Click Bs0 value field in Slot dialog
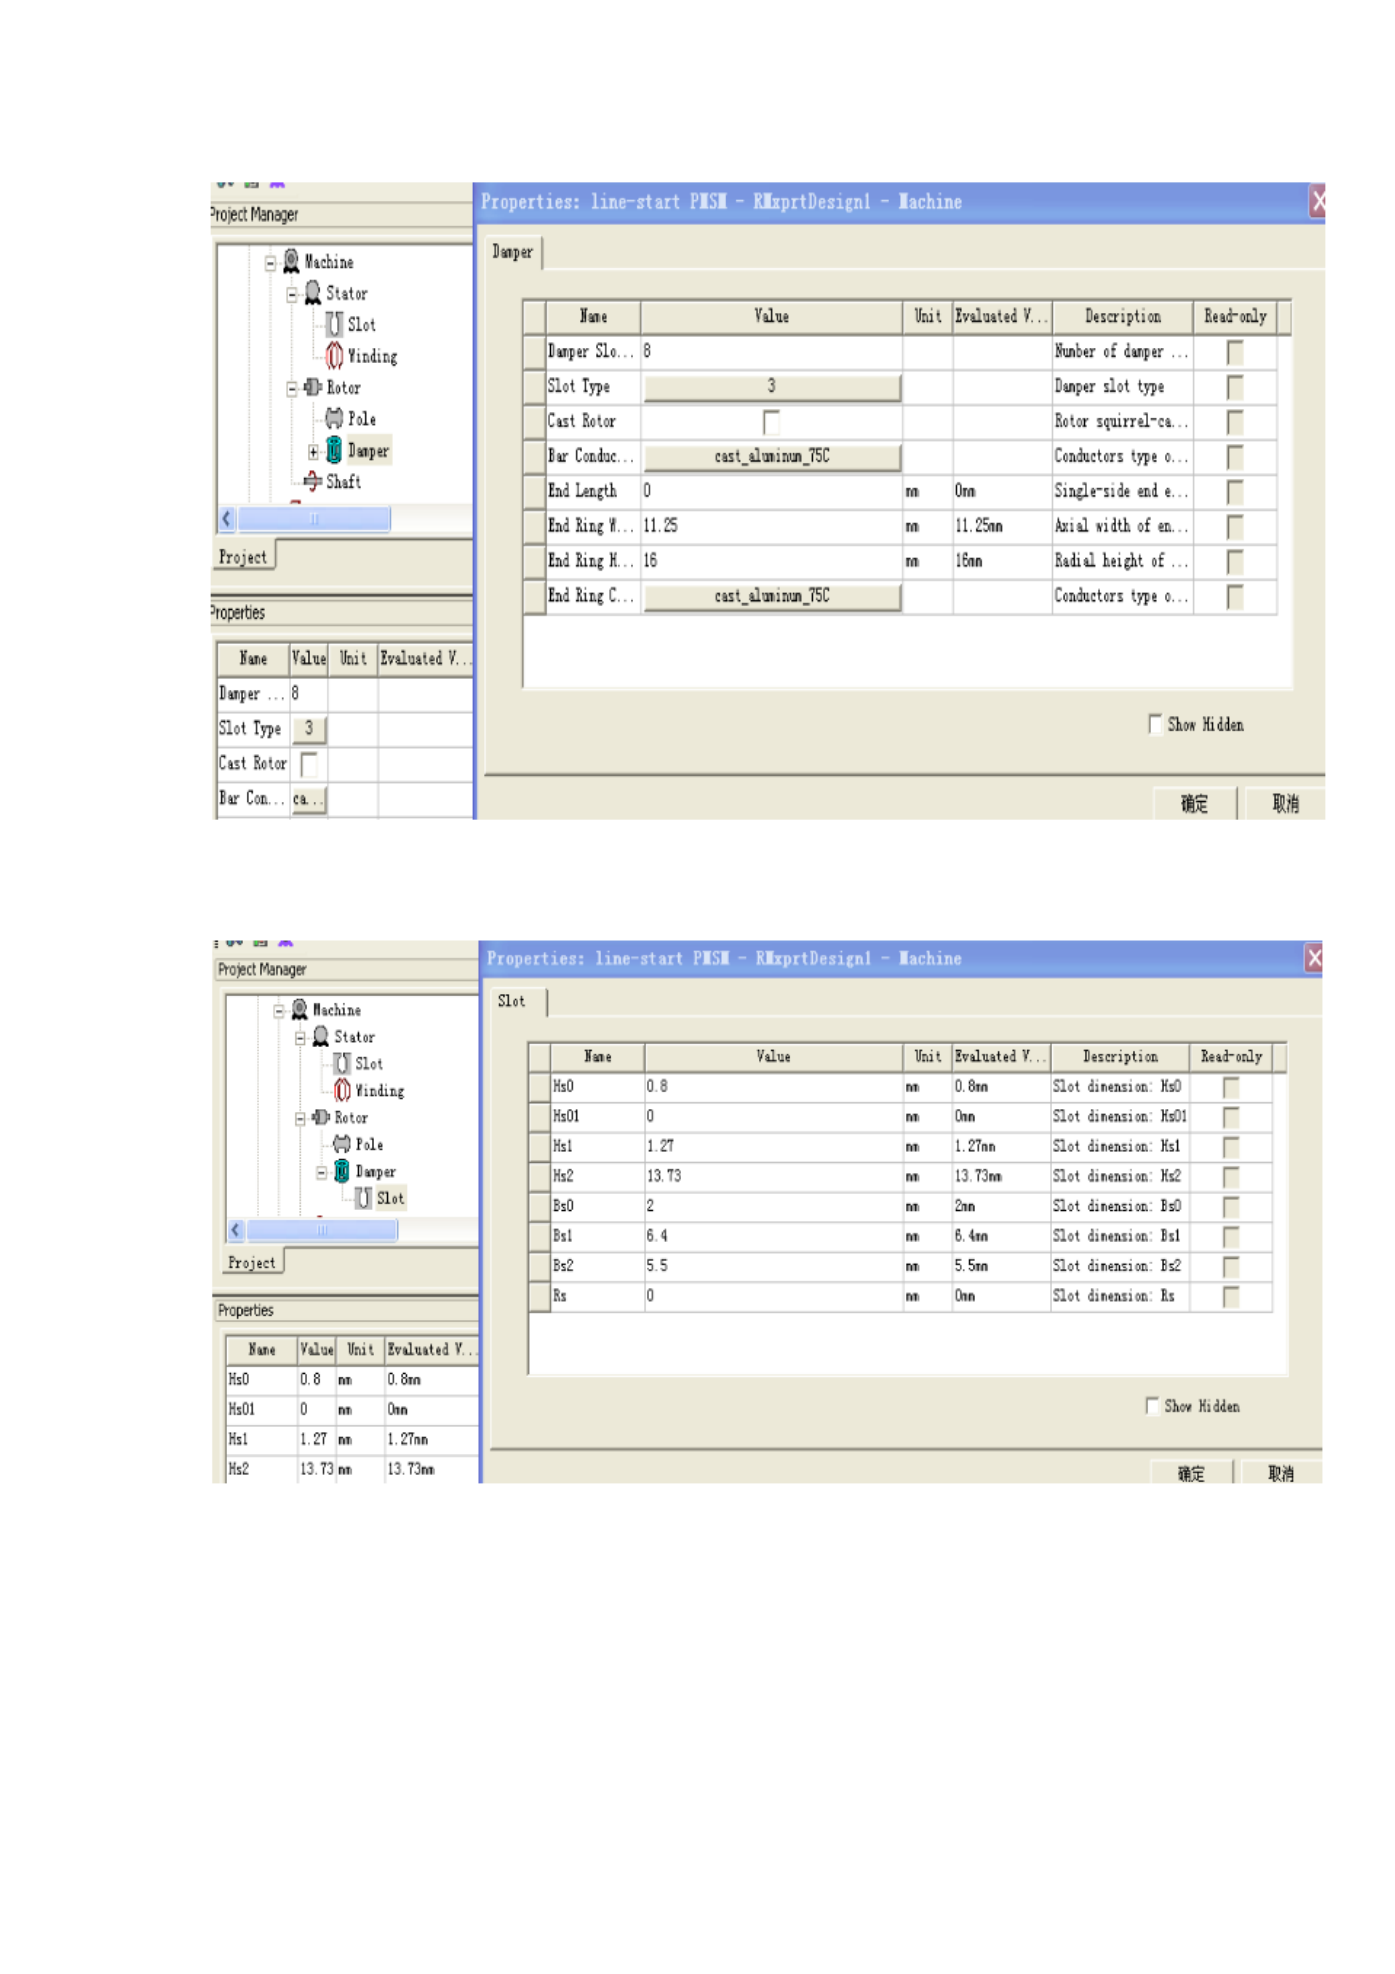The height and width of the screenshot is (1974, 1395). coord(773,1206)
